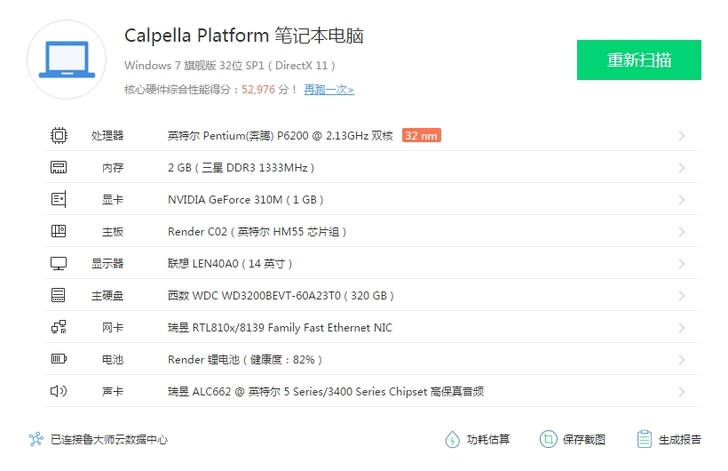Image resolution: width=728 pixels, height=471 pixels.
Task: Expand the 处理器 row chevron
Action: [682, 136]
